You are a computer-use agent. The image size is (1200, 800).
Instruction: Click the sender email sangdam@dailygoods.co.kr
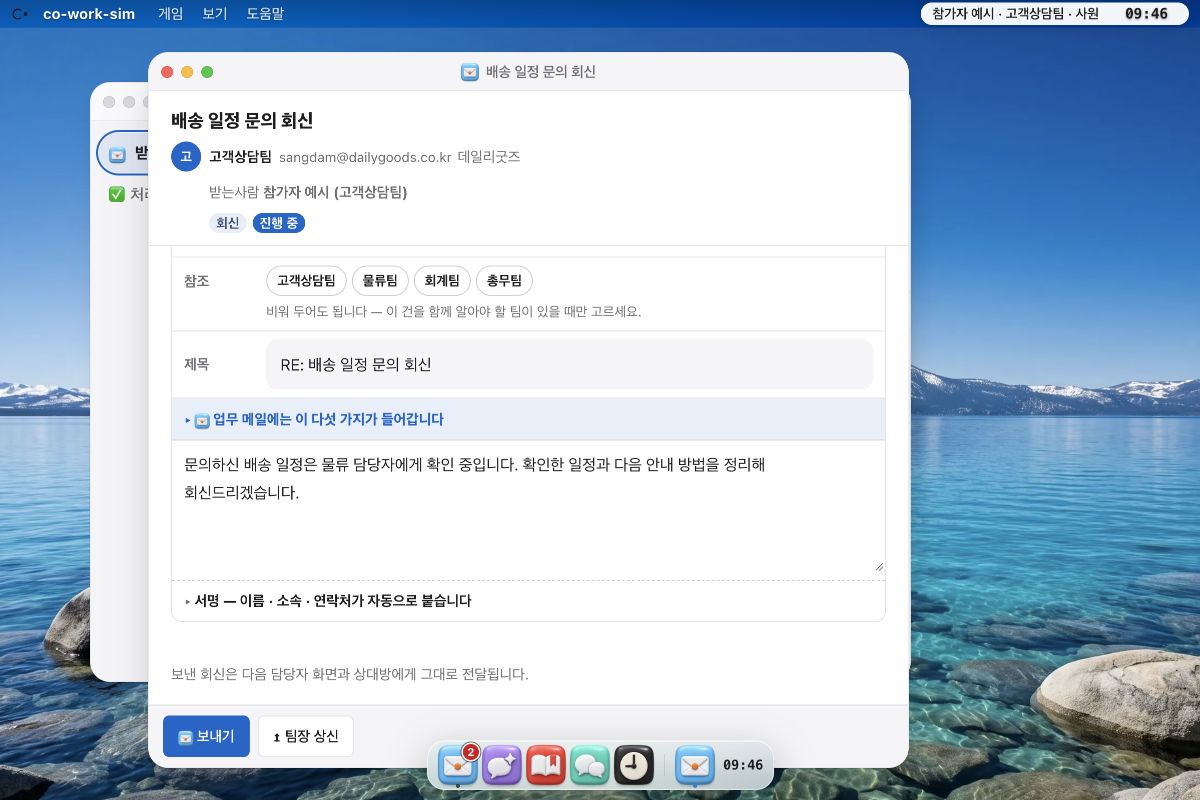pyautogui.click(x=365, y=157)
